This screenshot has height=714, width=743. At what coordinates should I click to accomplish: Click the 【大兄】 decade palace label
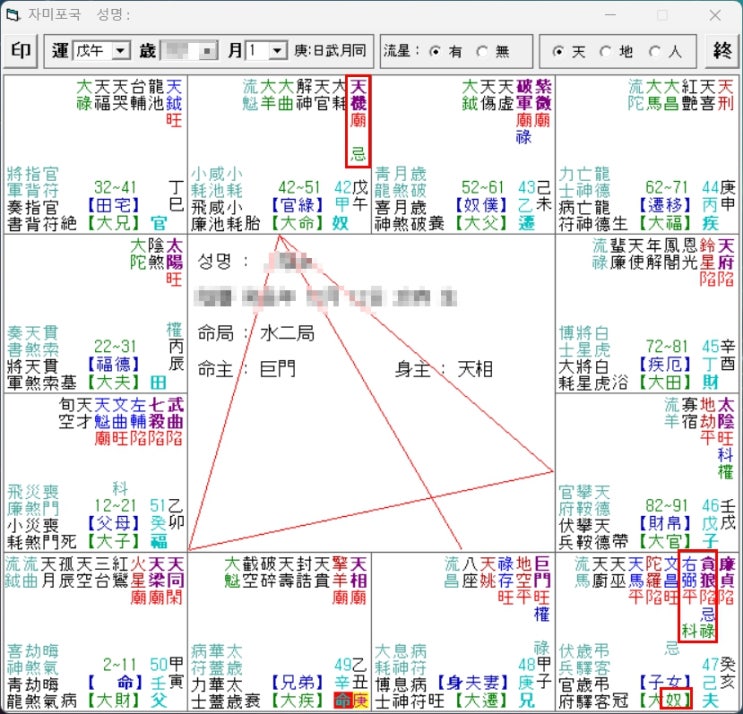113,223
